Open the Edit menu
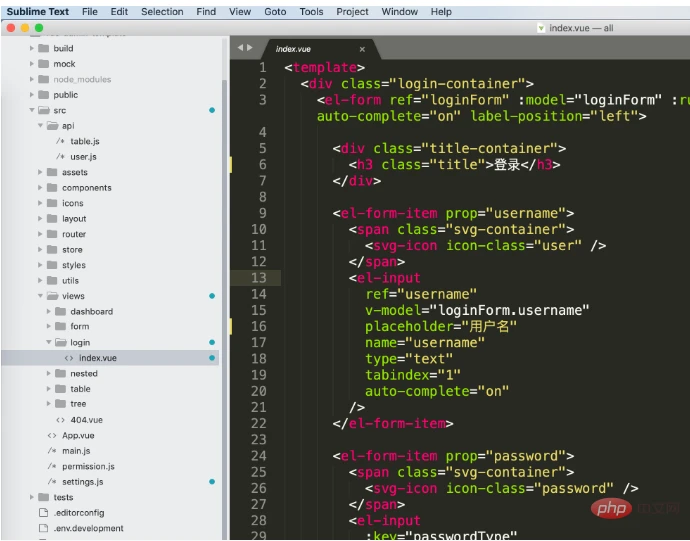This screenshot has width=690, height=541. [119, 12]
